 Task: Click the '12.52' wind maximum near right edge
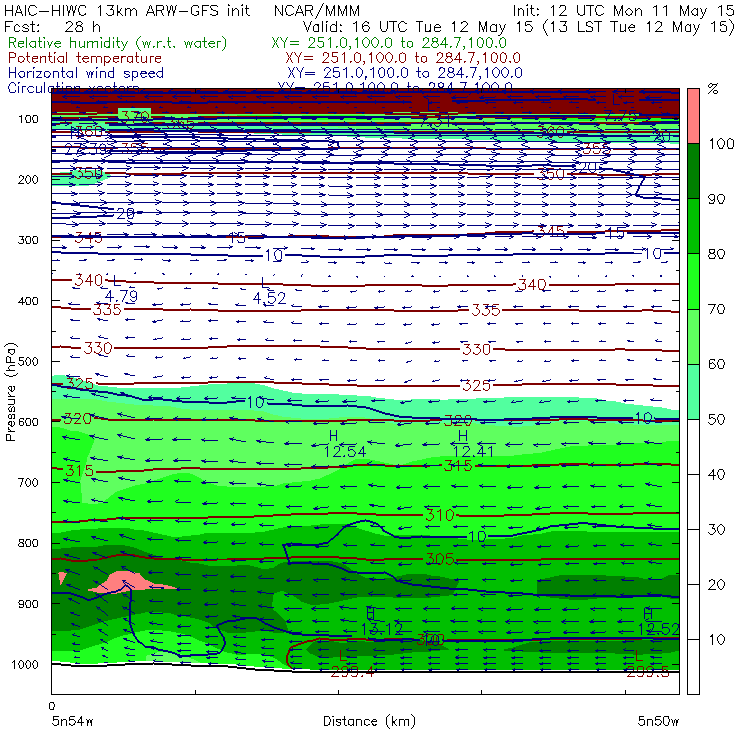658,629
